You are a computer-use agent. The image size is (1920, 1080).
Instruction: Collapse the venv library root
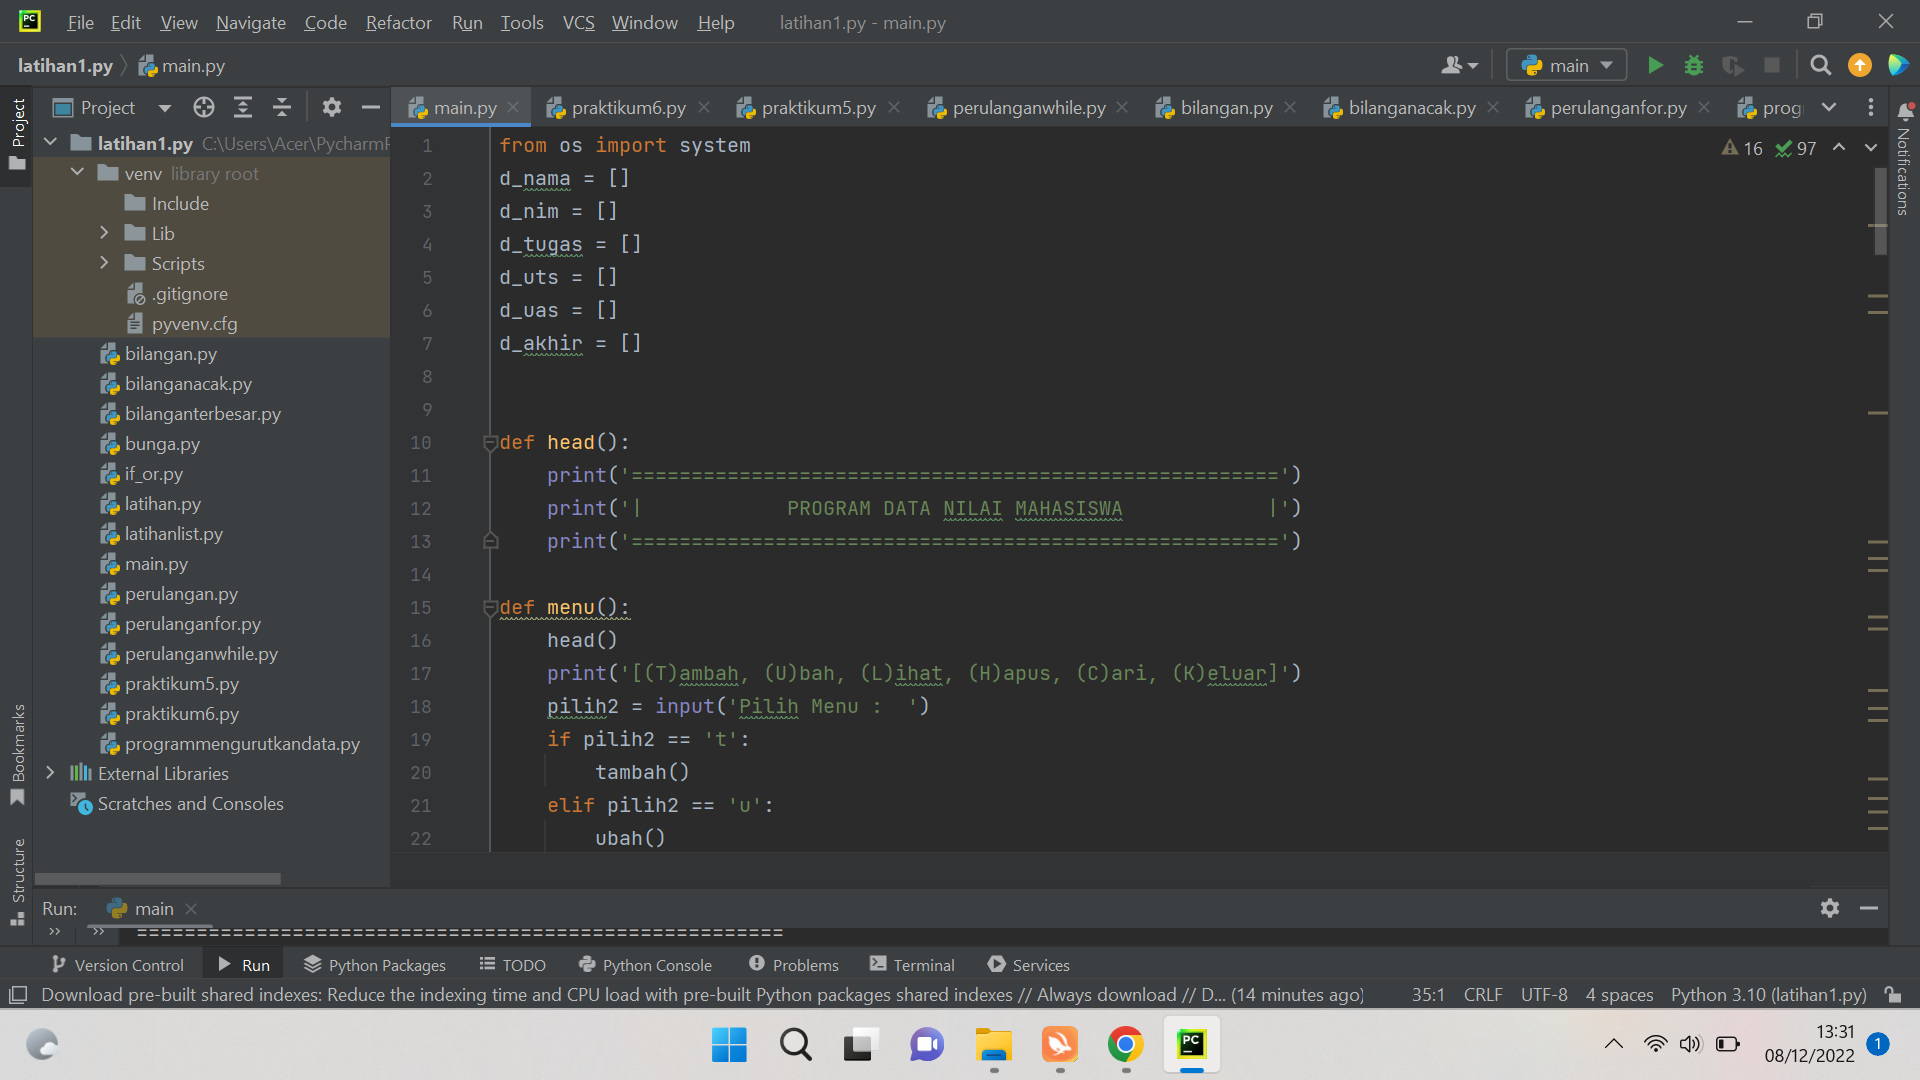[77, 172]
